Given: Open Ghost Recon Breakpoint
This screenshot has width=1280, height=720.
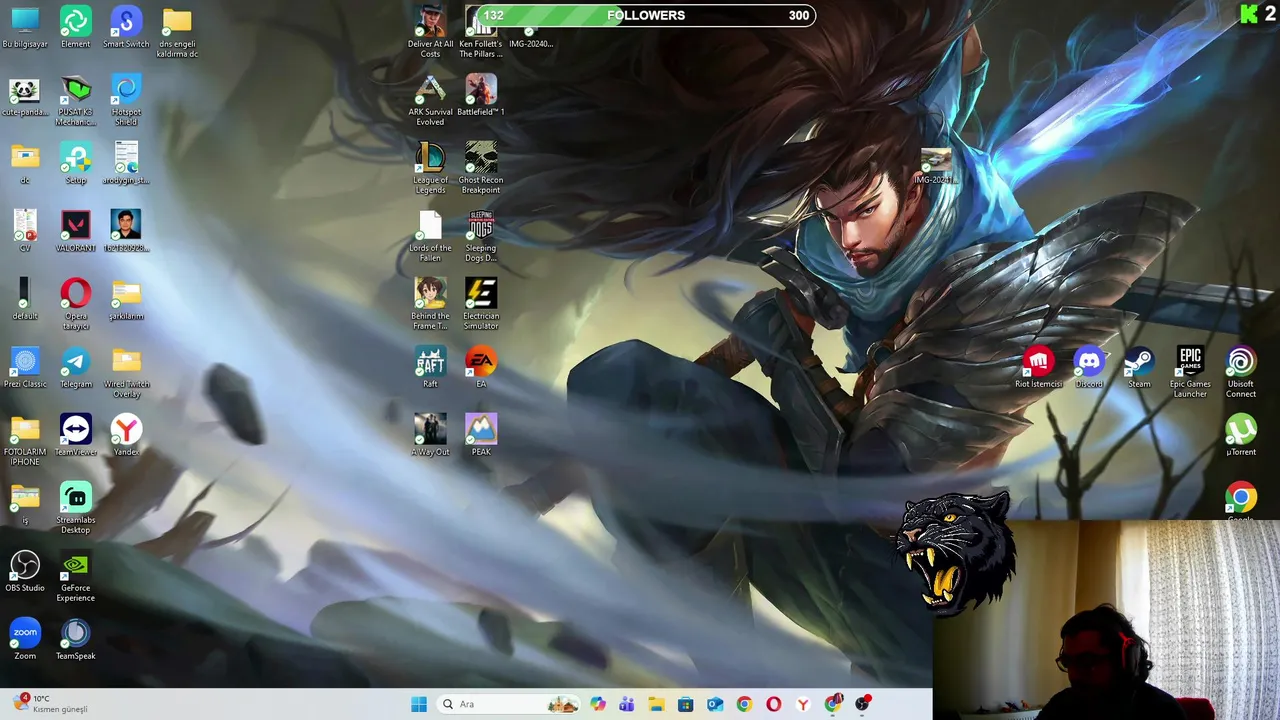Looking at the screenshot, I should coord(481,168).
